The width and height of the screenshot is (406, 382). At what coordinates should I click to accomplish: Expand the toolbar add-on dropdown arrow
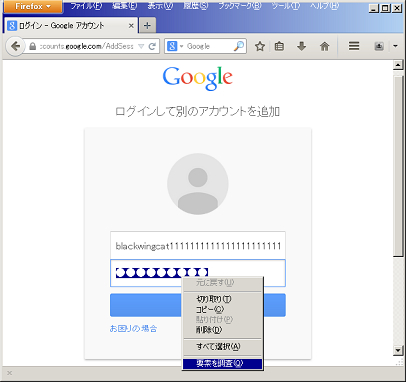(395, 46)
